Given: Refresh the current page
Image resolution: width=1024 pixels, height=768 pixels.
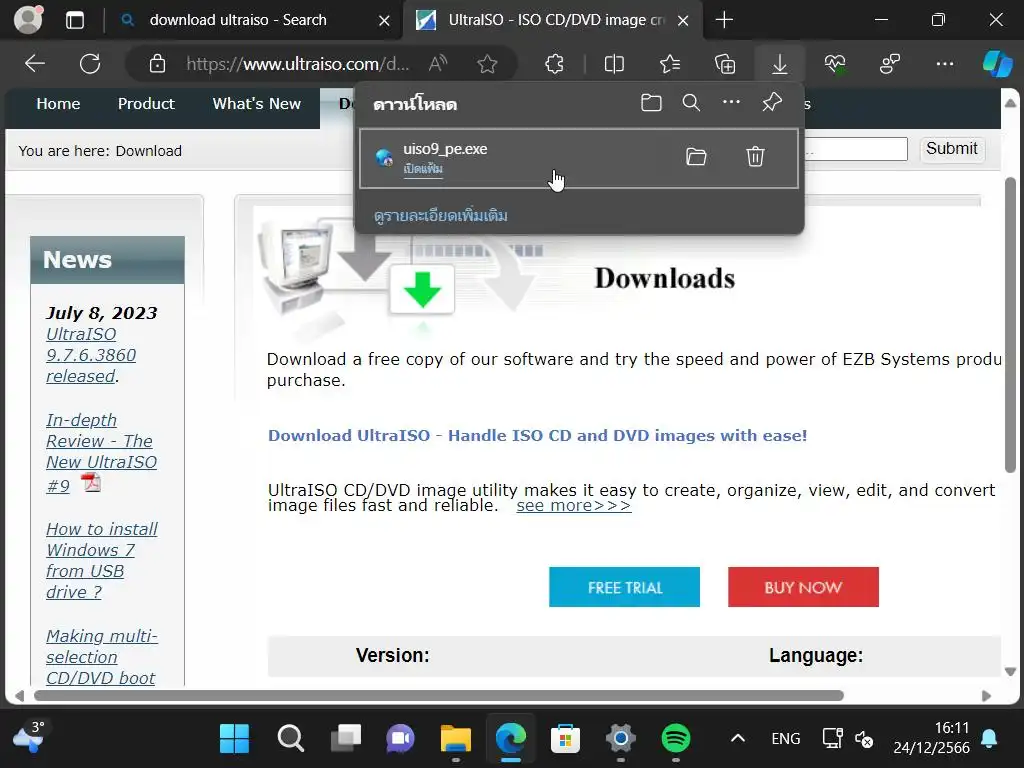Looking at the screenshot, I should click(x=89, y=63).
